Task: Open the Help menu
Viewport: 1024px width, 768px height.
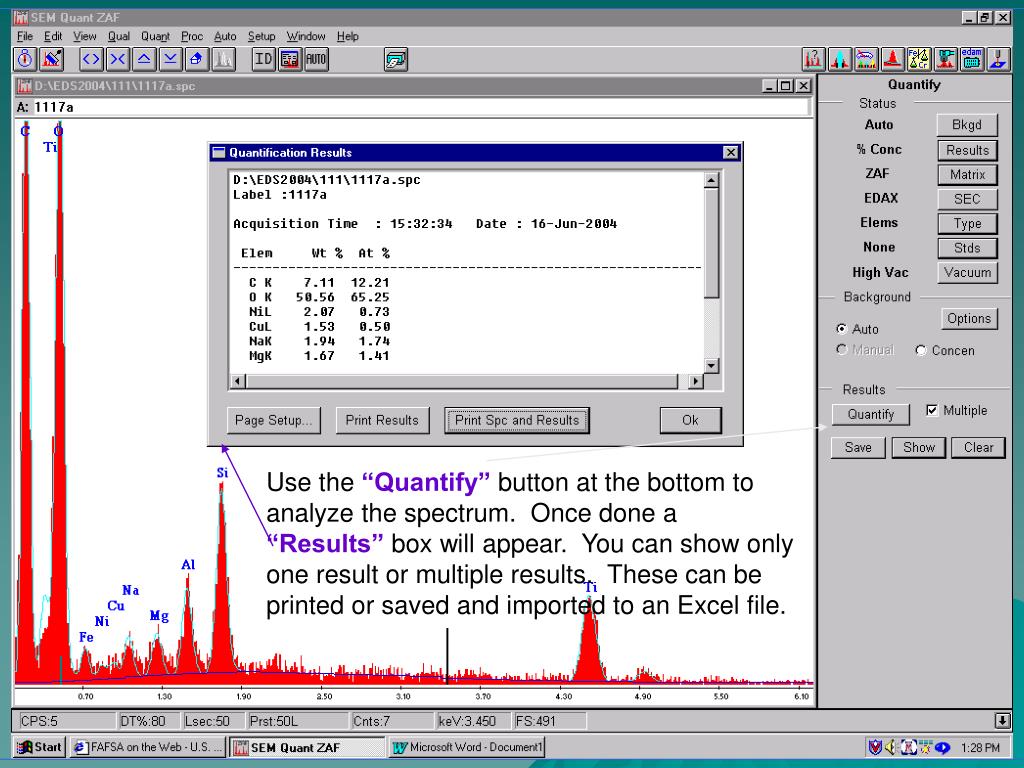Action: point(348,37)
